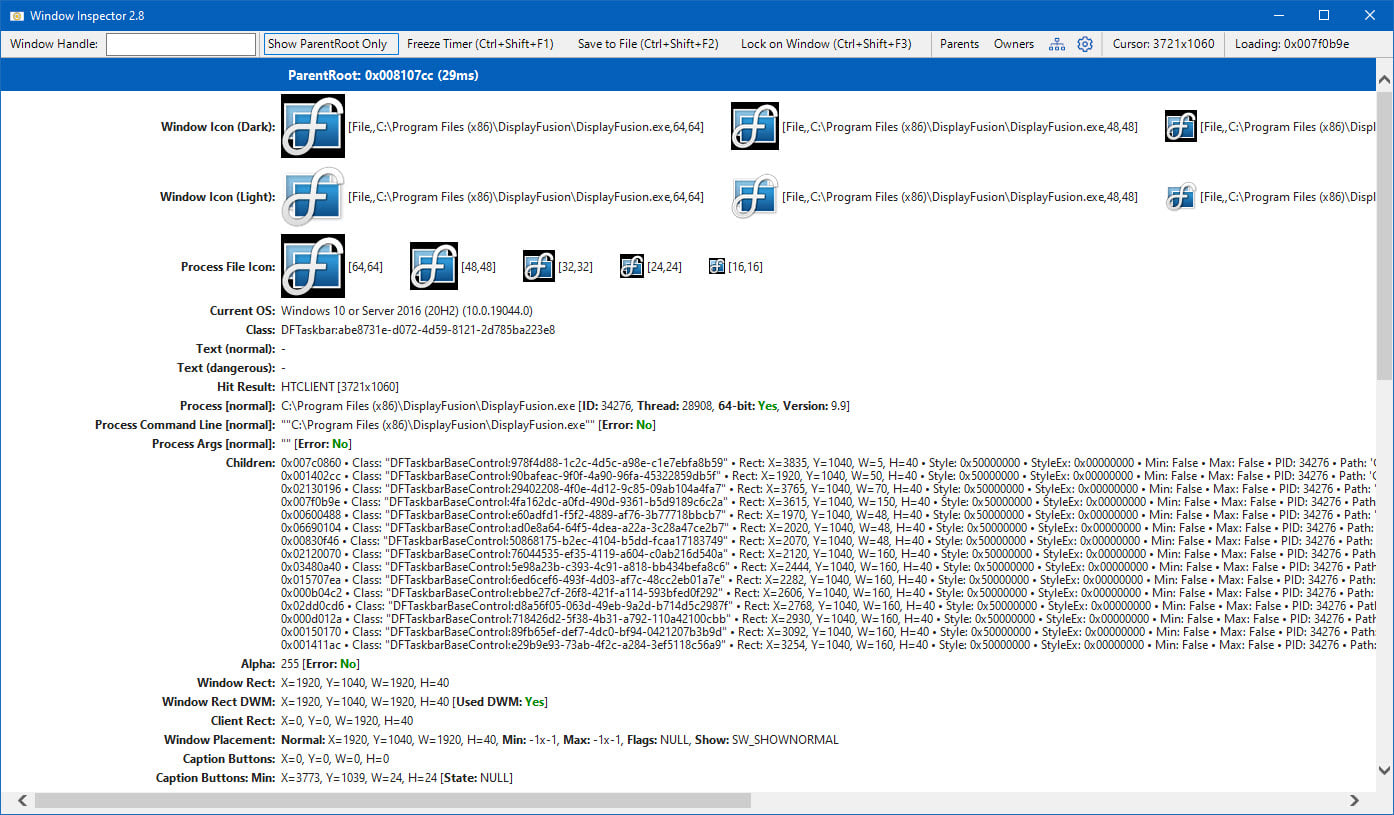Open settings via the gear icon

pyautogui.click(x=1085, y=44)
